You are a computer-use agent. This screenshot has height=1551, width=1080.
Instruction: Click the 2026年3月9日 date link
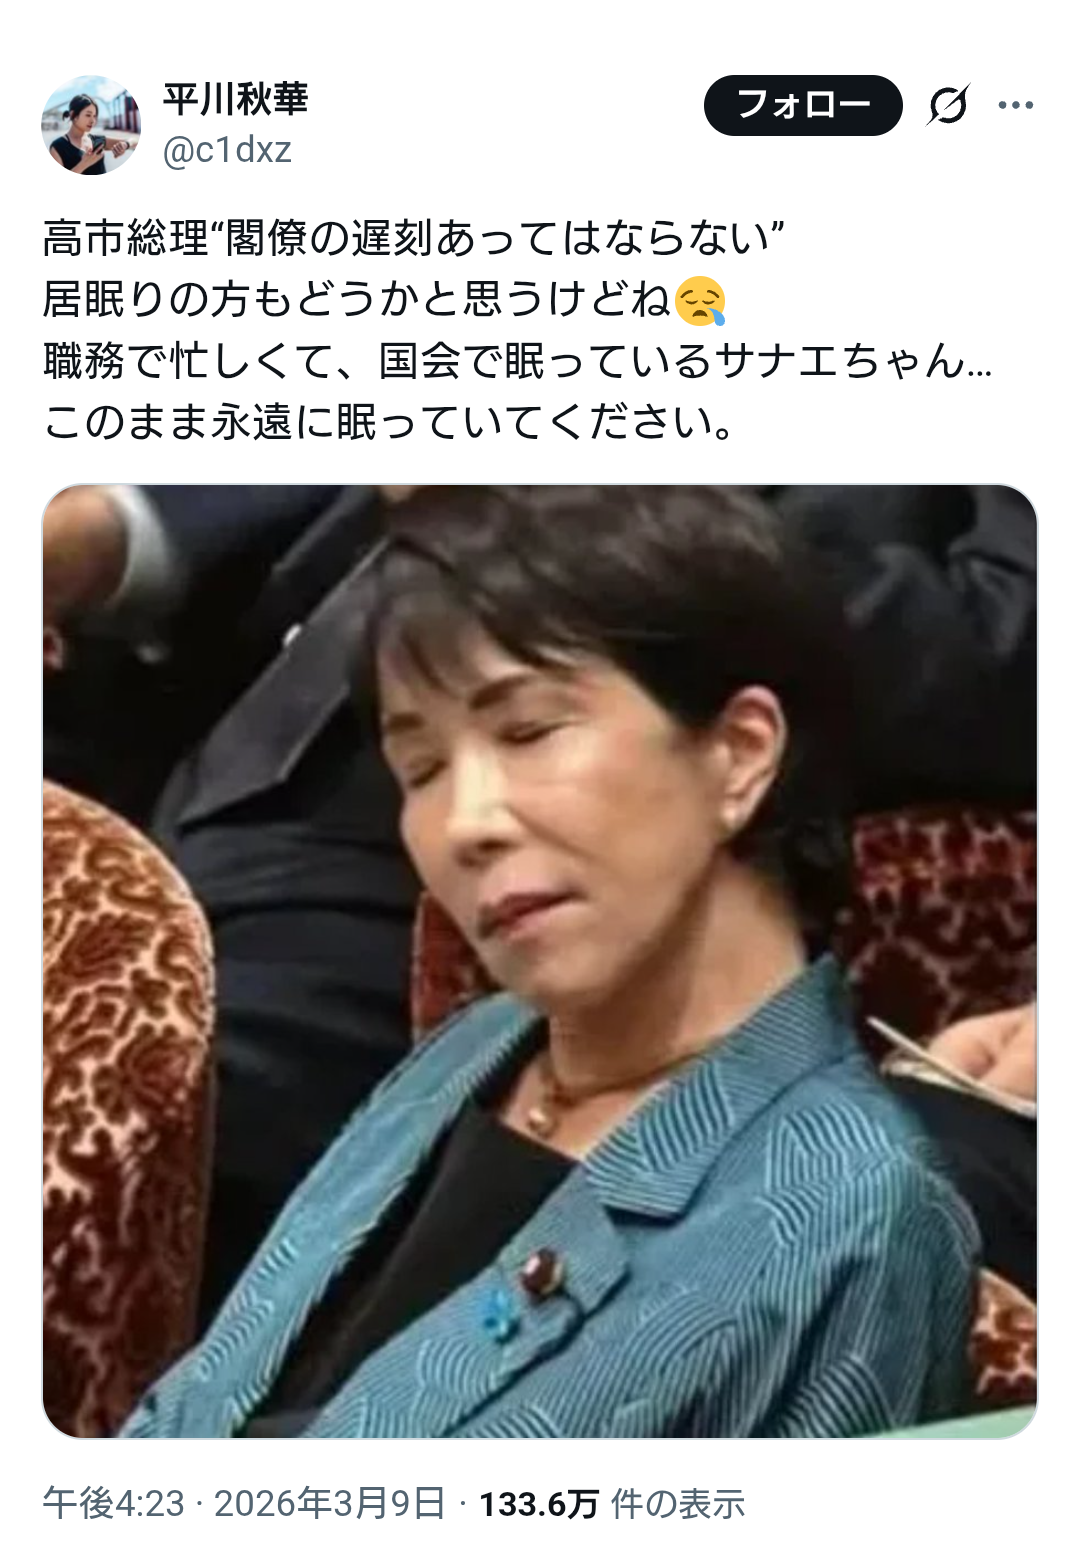tap(330, 1503)
